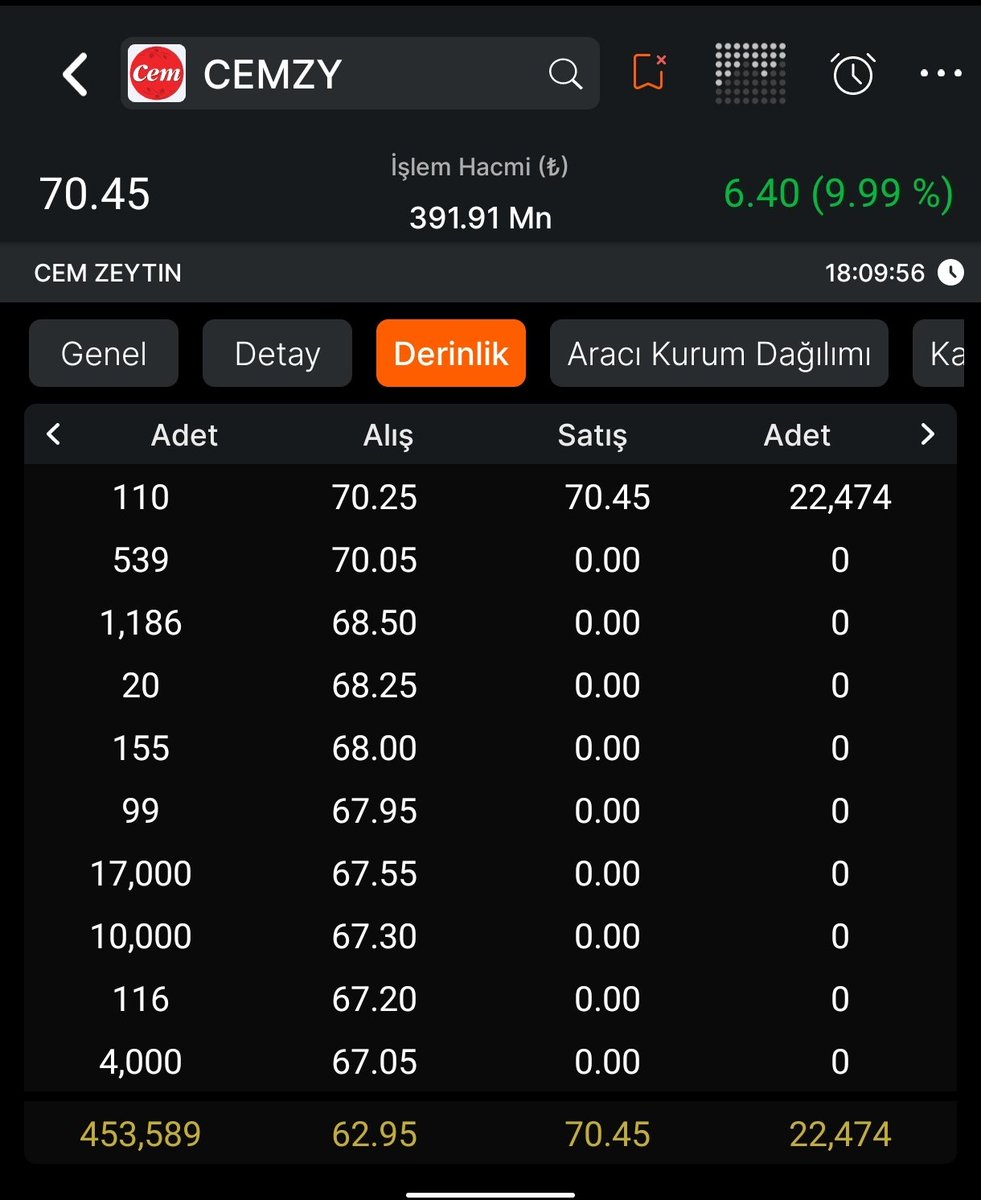Select bid quantity 17,000
The width and height of the screenshot is (981, 1200).
141,873
